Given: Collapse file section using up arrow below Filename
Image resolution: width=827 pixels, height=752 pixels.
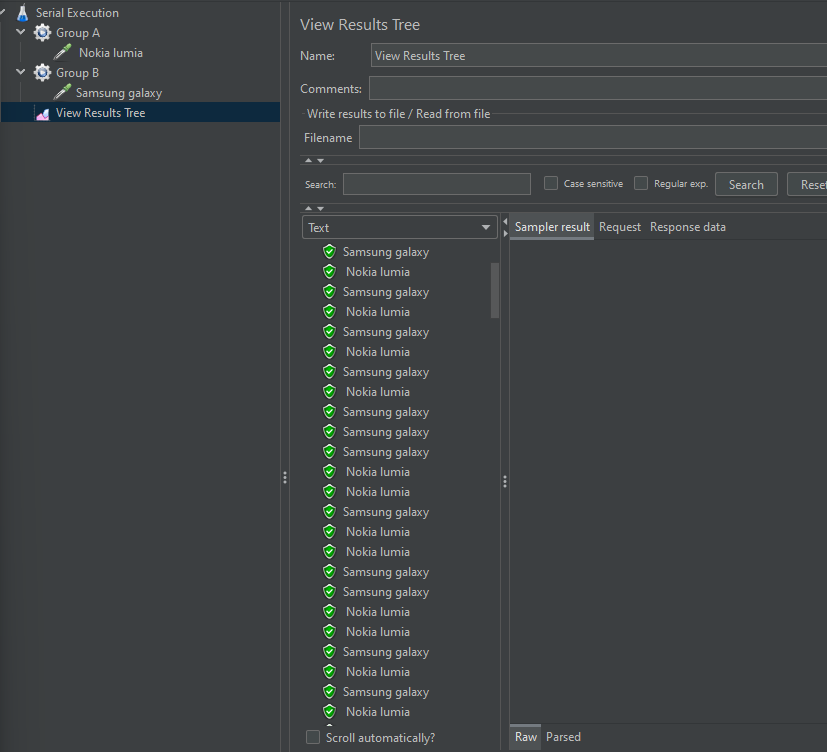Looking at the screenshot, I should click(x=309, y=160).
